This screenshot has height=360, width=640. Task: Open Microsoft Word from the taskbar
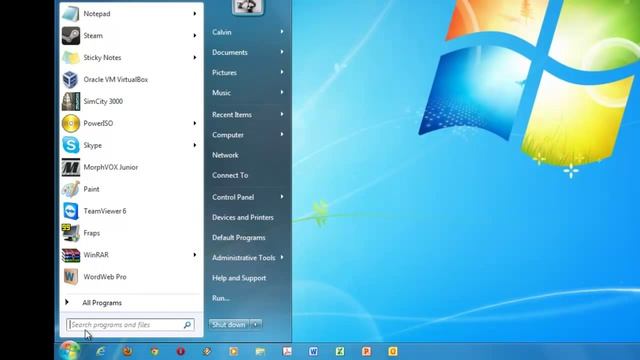pyautogui.click(x=313, y=351)
